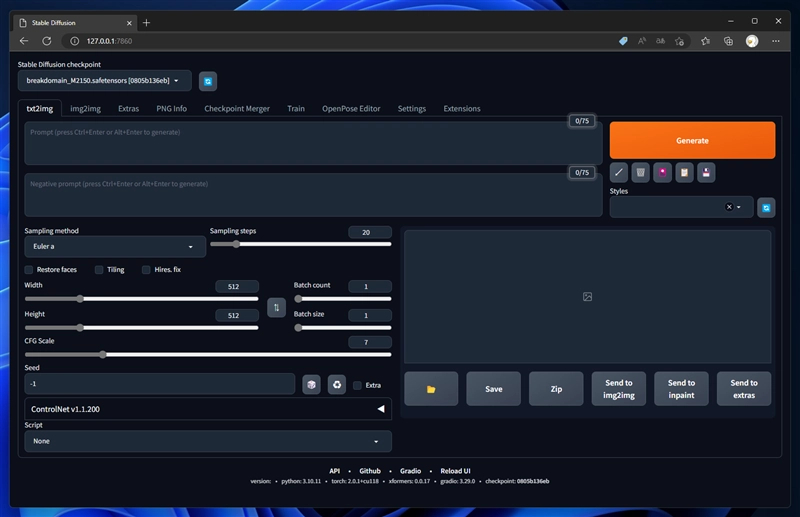The image size is (800, 517).
Task: Clear Styles selection with the X
Action: (729, 207)
